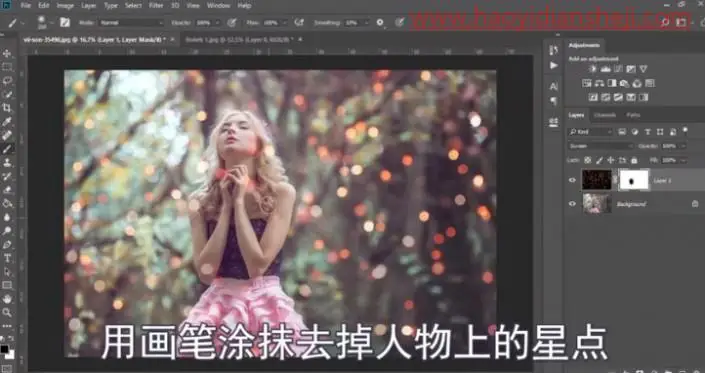This screenshot has height=373, width=705.
Task: Add a Curves adjustment
Action: (x=618, y=69)
